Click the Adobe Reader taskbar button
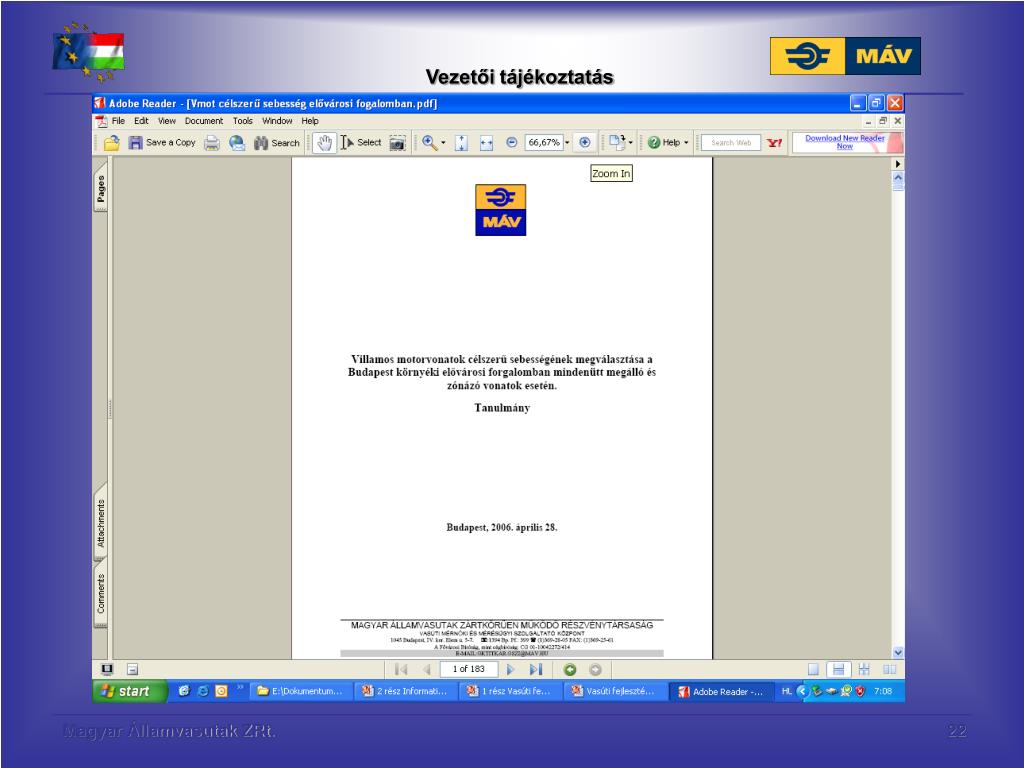1024x768 pixels. [x=720, y=691]
